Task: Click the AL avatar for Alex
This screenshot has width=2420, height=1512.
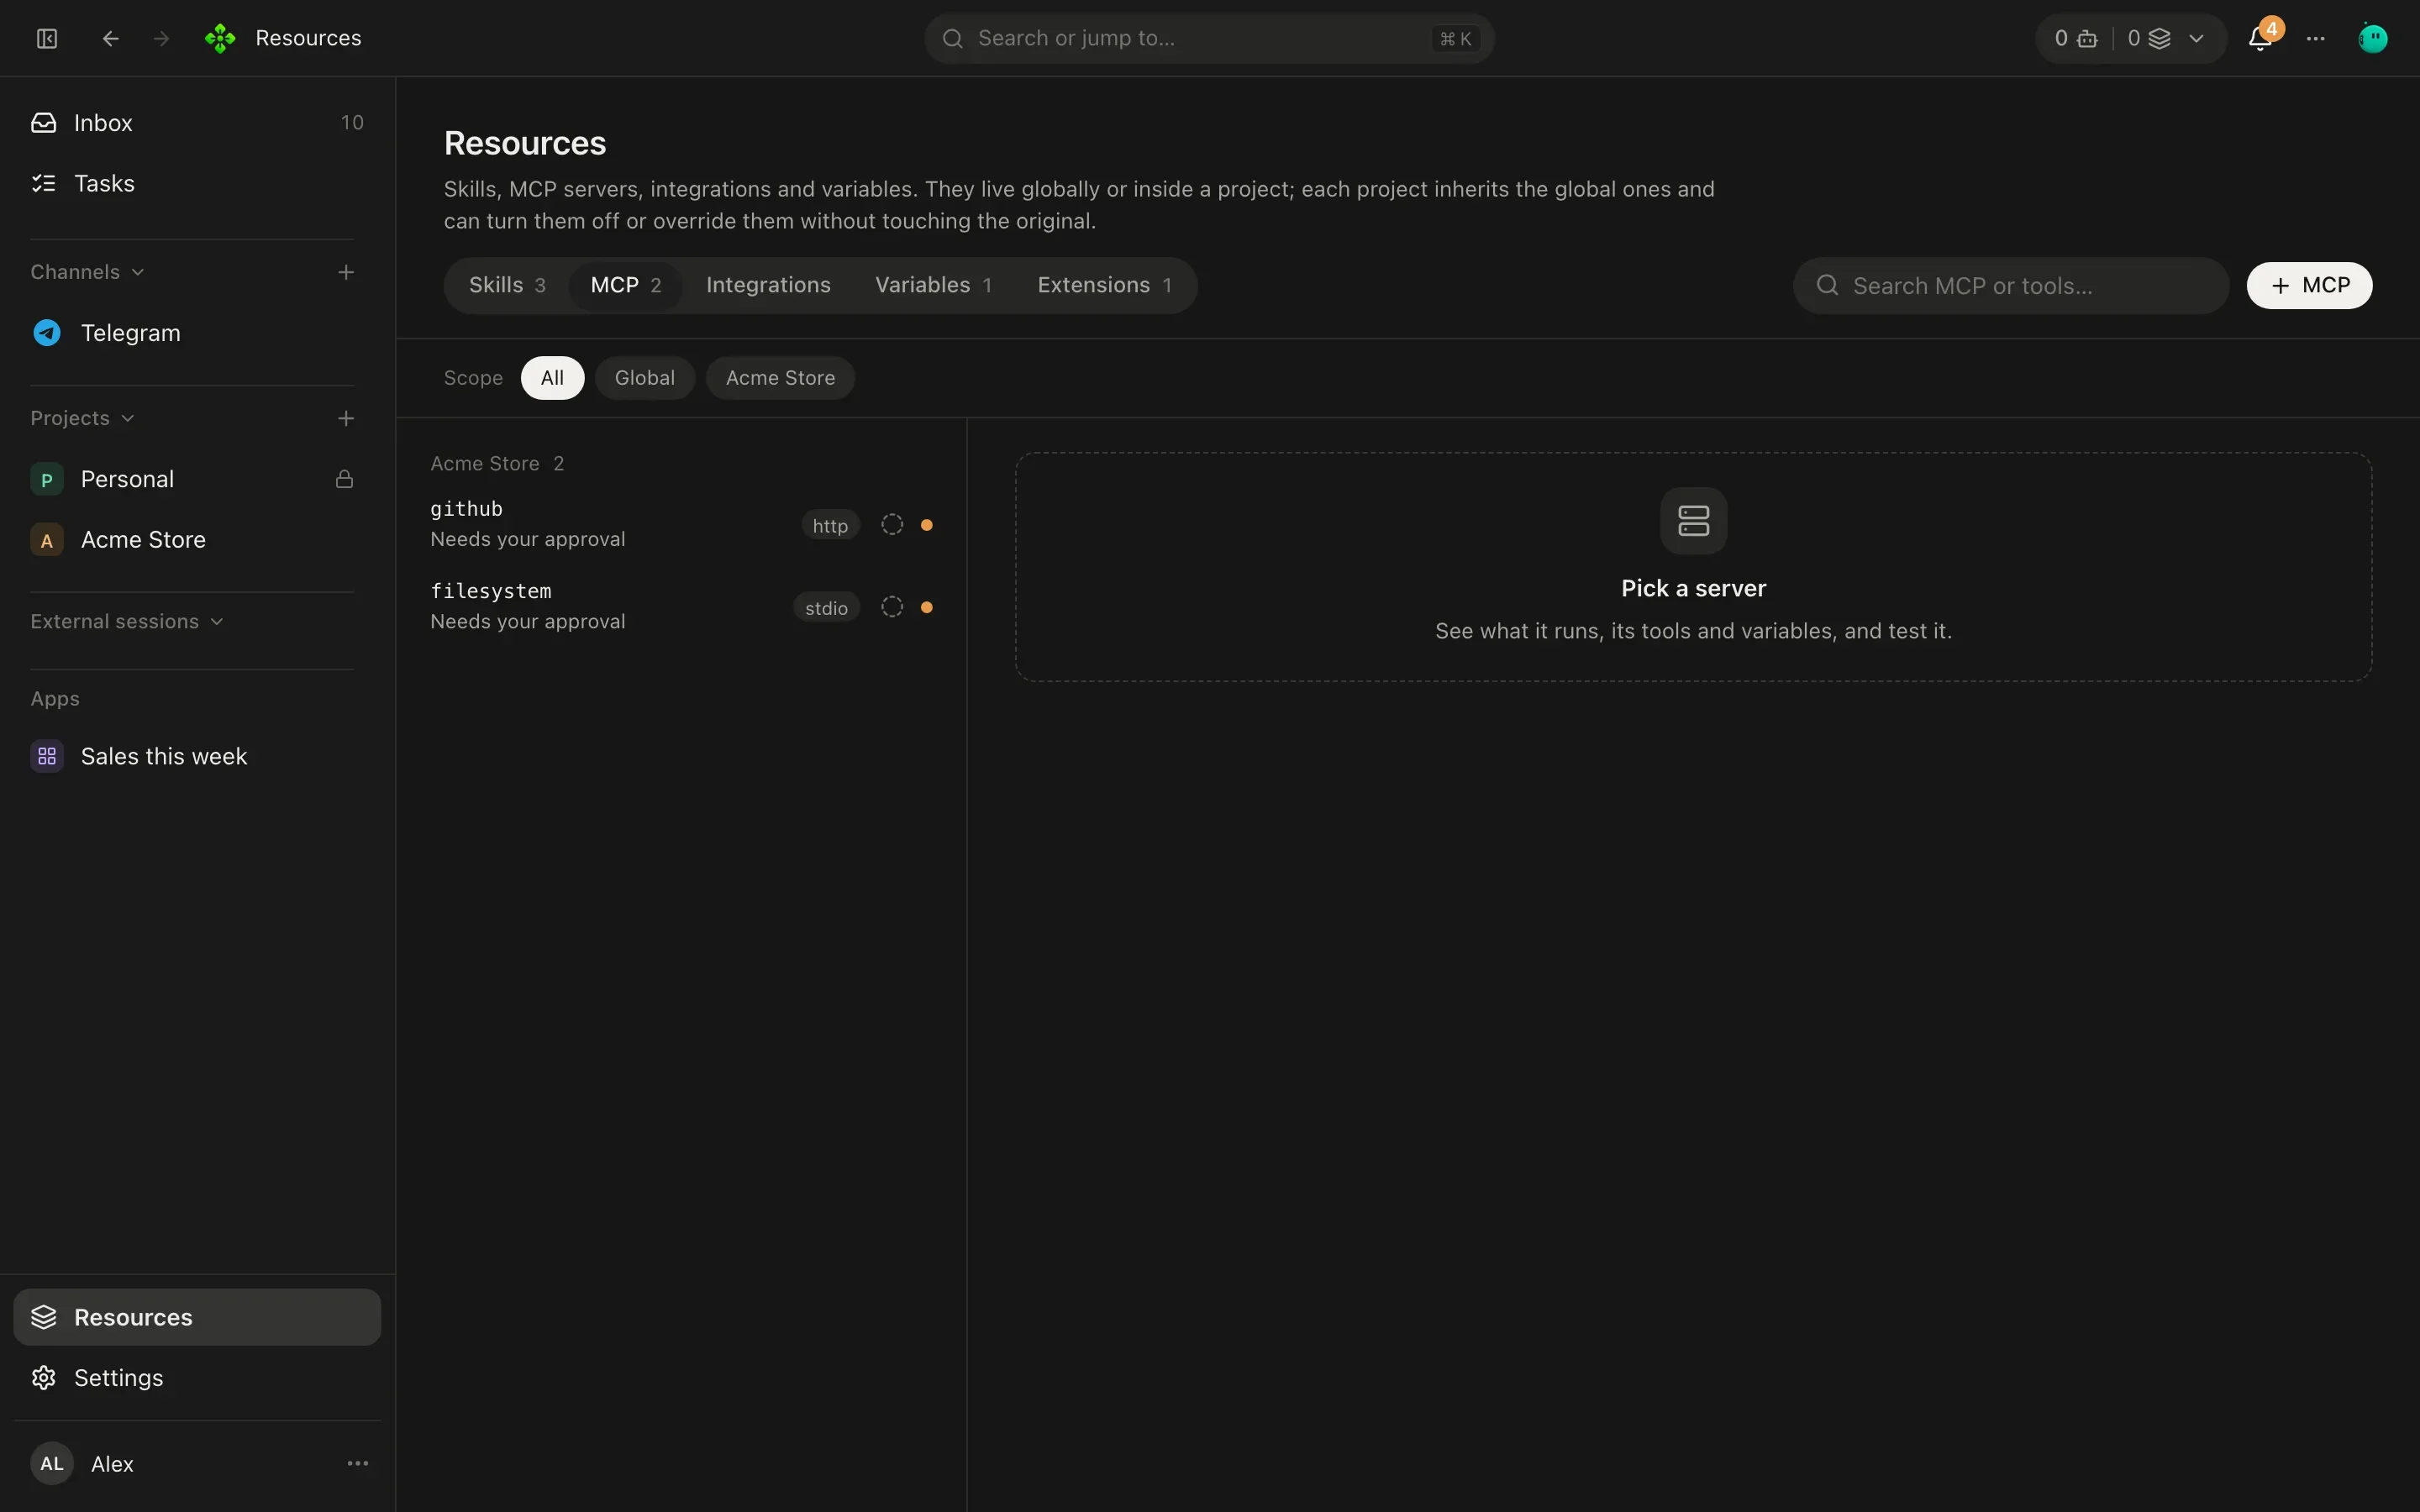Action: tap(52, 1463)
